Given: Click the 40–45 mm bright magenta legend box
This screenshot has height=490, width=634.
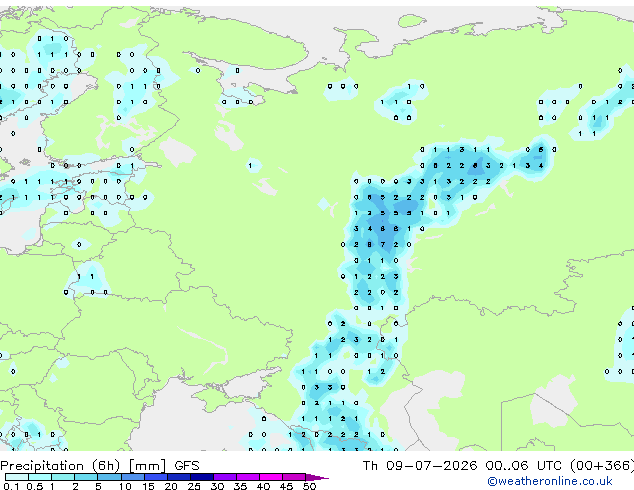Looking at the screenshot, I should pos(271,477).
